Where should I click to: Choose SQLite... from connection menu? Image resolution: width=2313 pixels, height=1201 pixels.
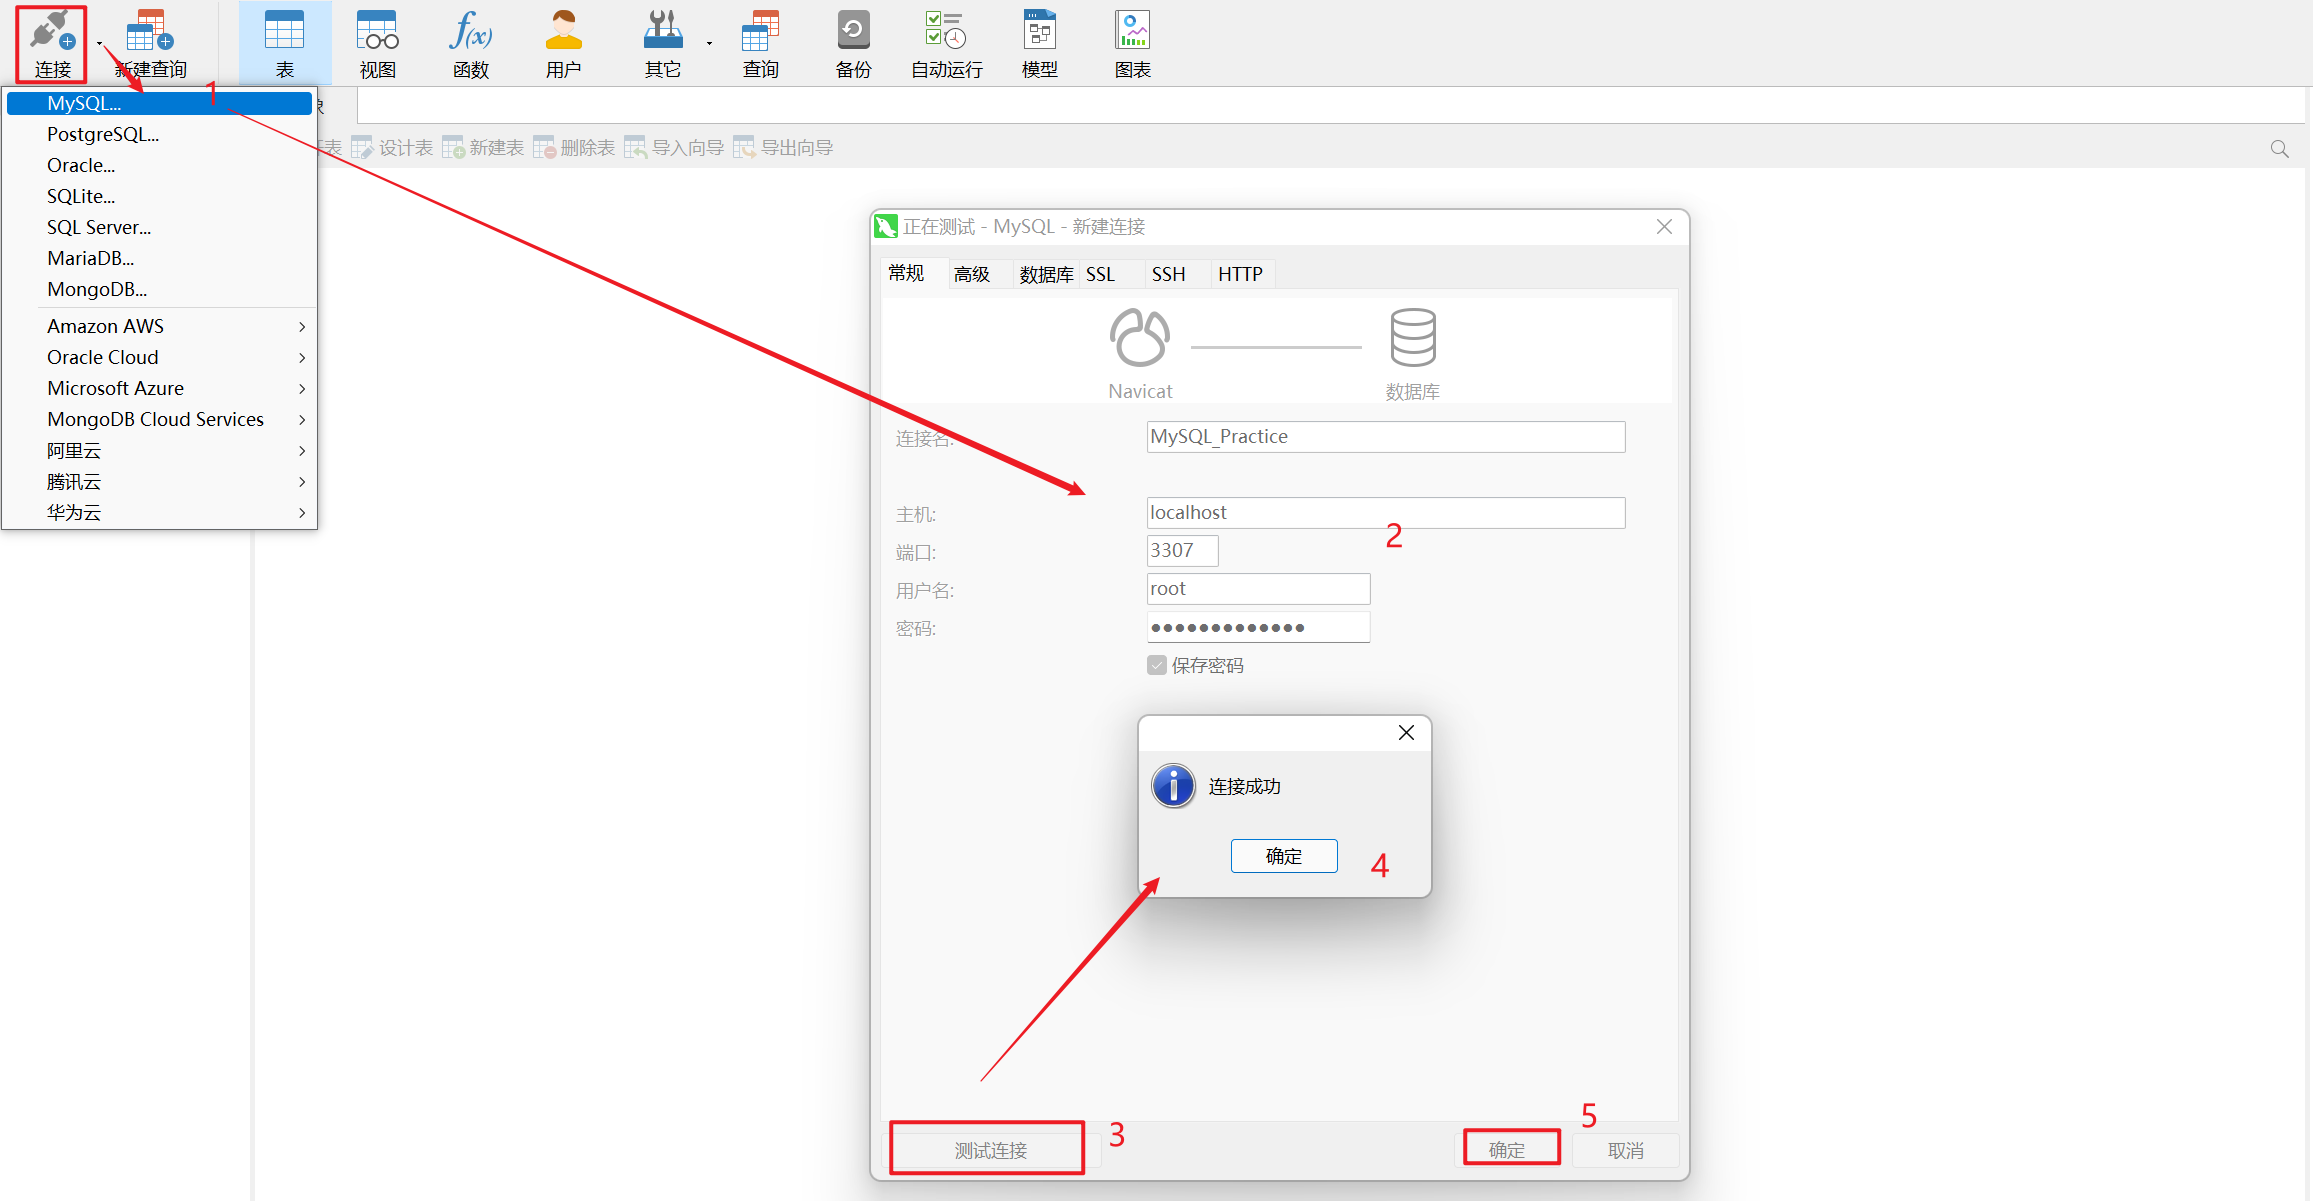coord(160,196)
